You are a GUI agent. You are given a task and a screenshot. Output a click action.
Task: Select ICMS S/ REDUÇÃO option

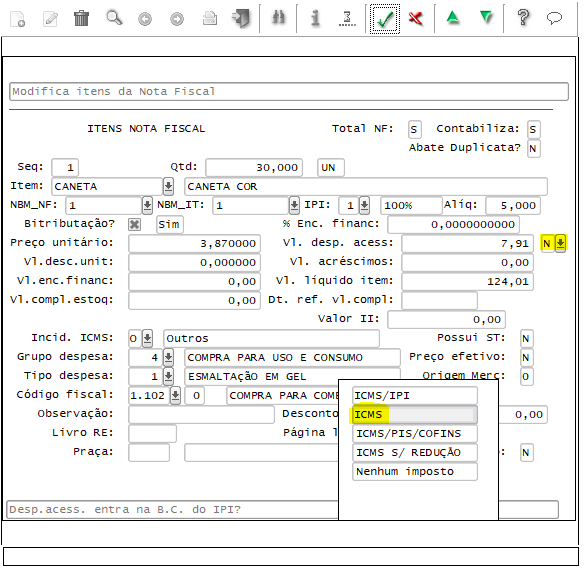pos(415,453)
